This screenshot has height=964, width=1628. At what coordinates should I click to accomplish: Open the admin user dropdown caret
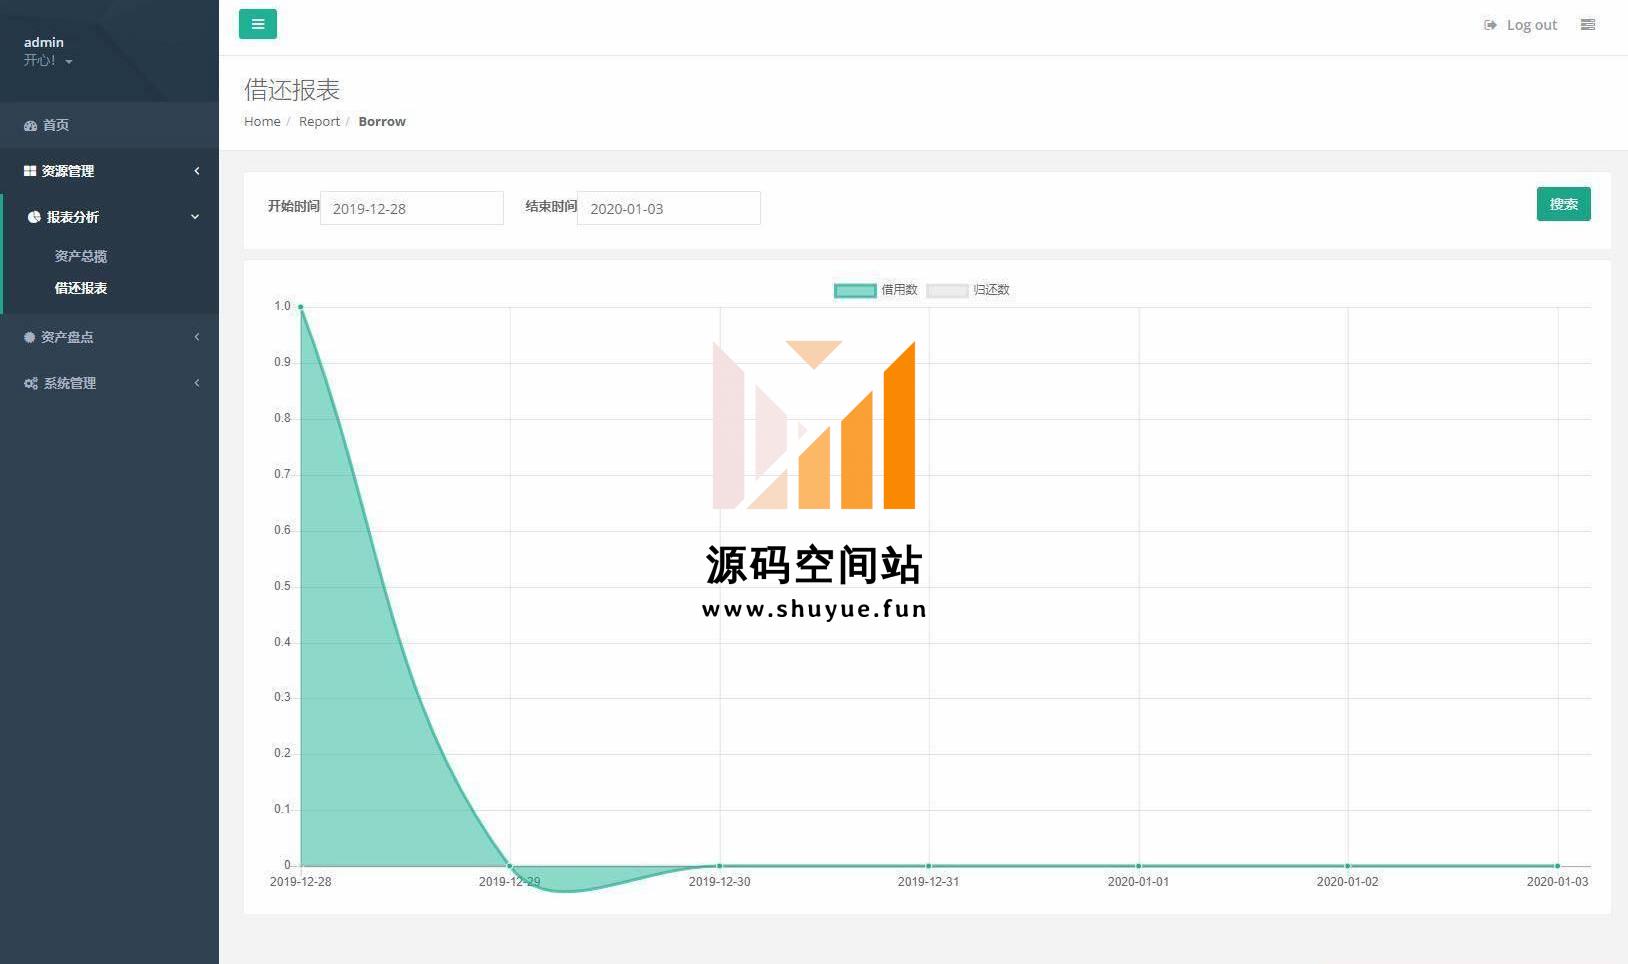pyautogui.click(x=69, y=62)
